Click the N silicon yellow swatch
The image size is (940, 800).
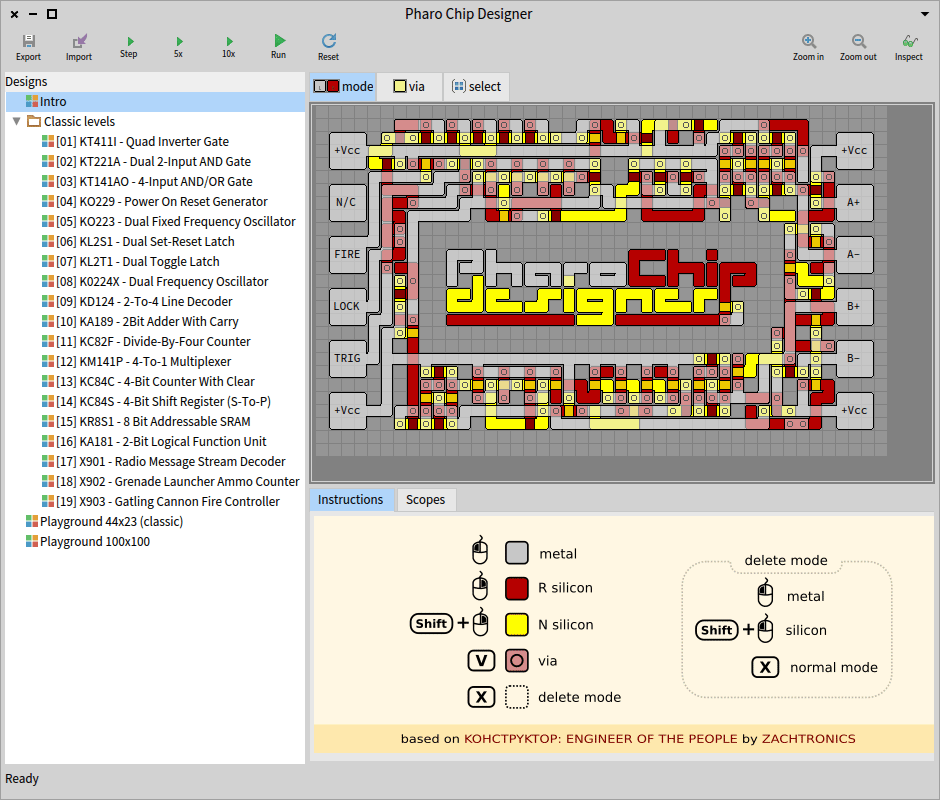tap(517, 624)
